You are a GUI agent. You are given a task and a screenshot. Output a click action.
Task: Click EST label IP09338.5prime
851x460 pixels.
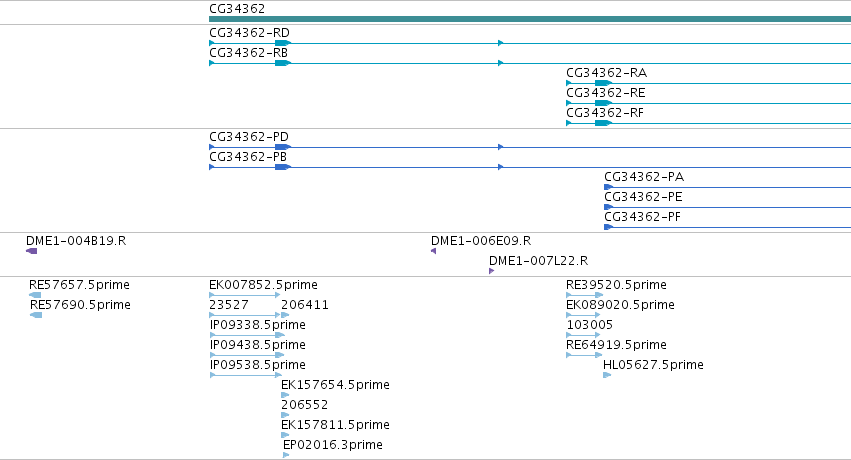(258, 325)
